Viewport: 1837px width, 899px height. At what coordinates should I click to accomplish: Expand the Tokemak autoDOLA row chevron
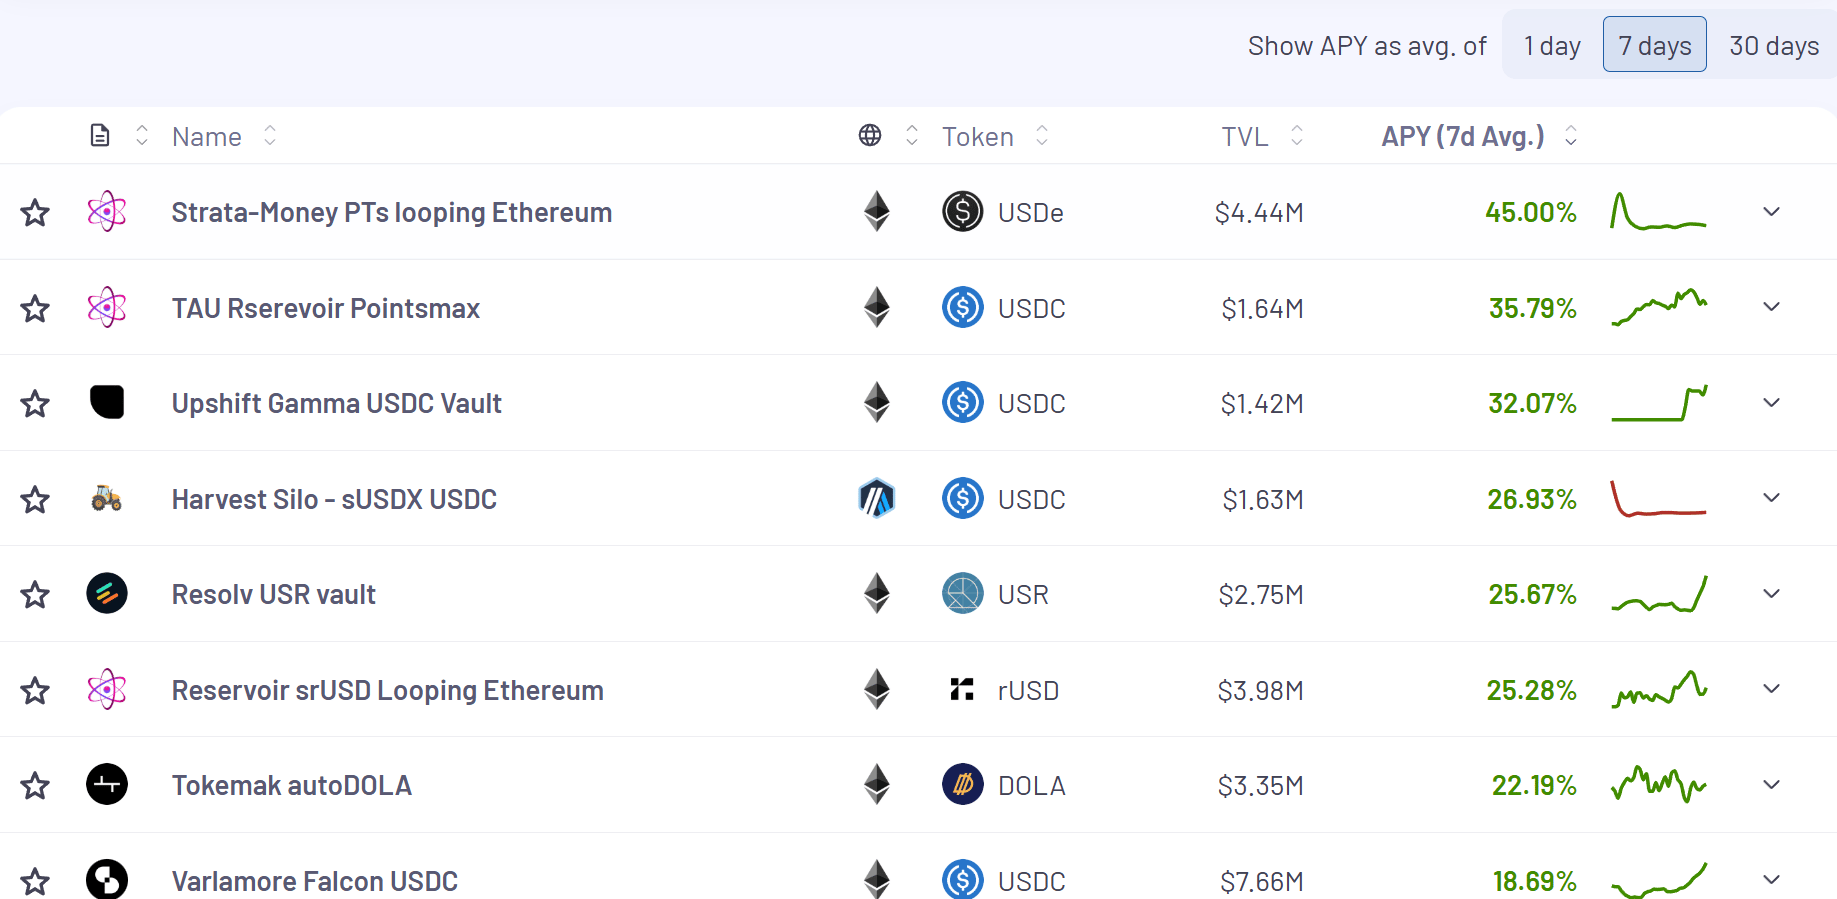(x=1771, y=785)
